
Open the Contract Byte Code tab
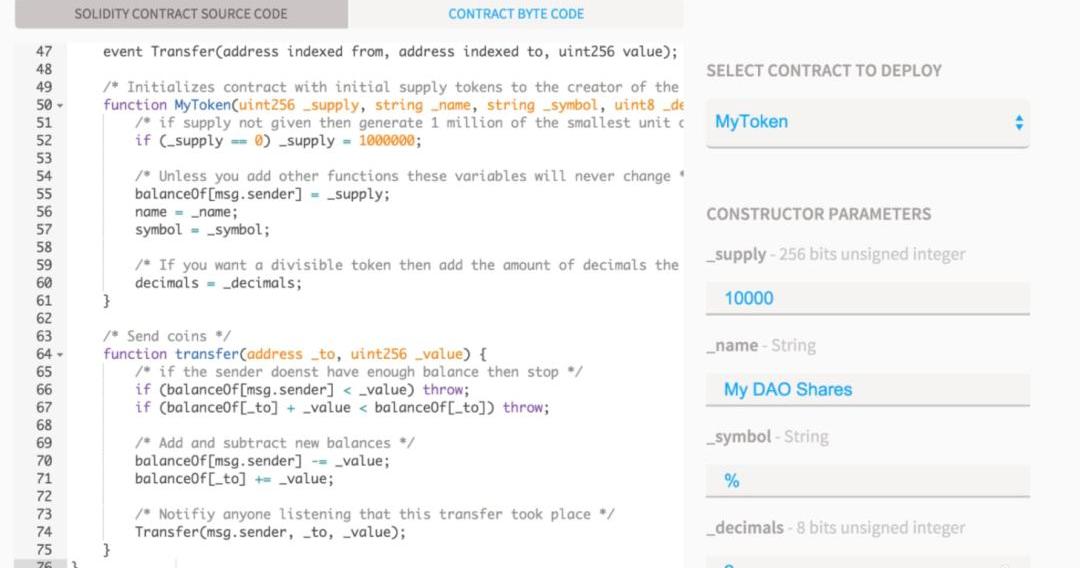click(516, 14)
